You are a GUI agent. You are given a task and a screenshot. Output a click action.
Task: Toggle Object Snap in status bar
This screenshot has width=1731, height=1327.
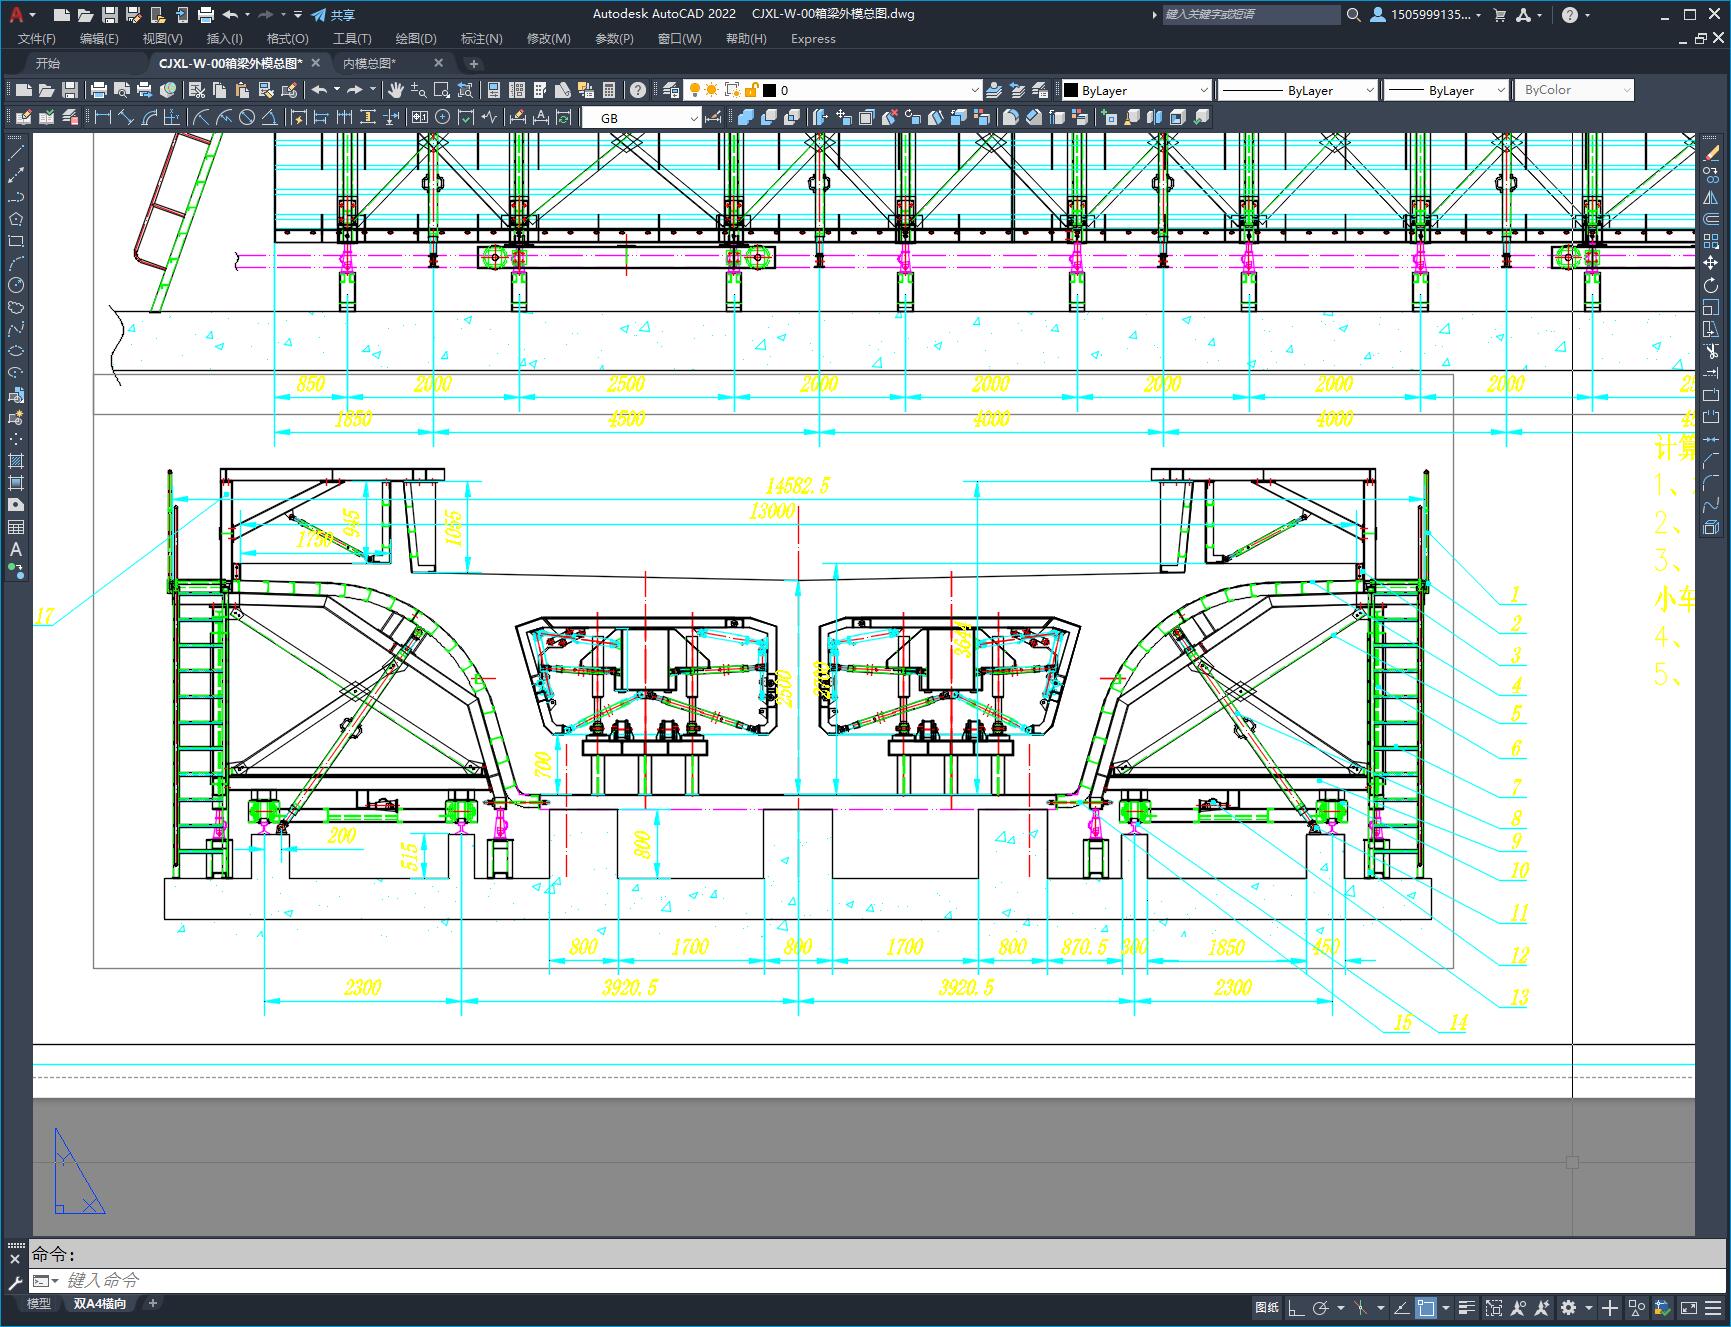(1426, 1308)
